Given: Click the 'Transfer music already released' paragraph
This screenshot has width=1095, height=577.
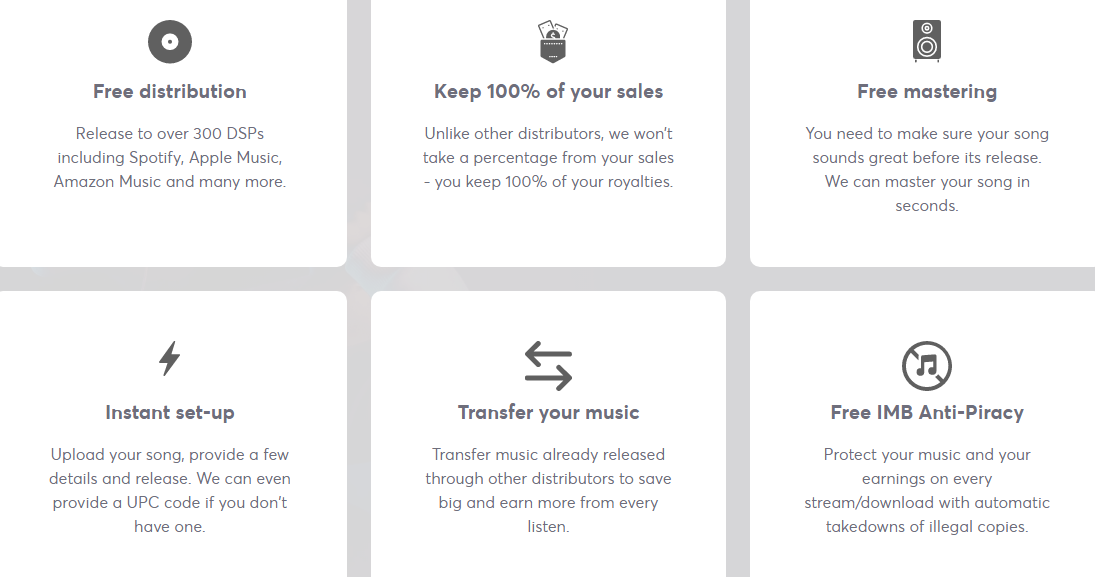Looking at the screenshot, I should click(x=549, y=490).
